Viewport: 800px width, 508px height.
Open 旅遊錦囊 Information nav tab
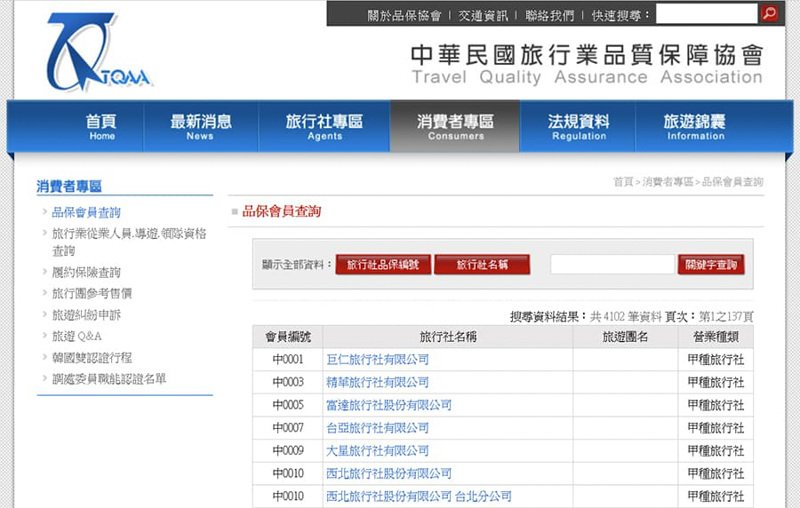(695, 126)
